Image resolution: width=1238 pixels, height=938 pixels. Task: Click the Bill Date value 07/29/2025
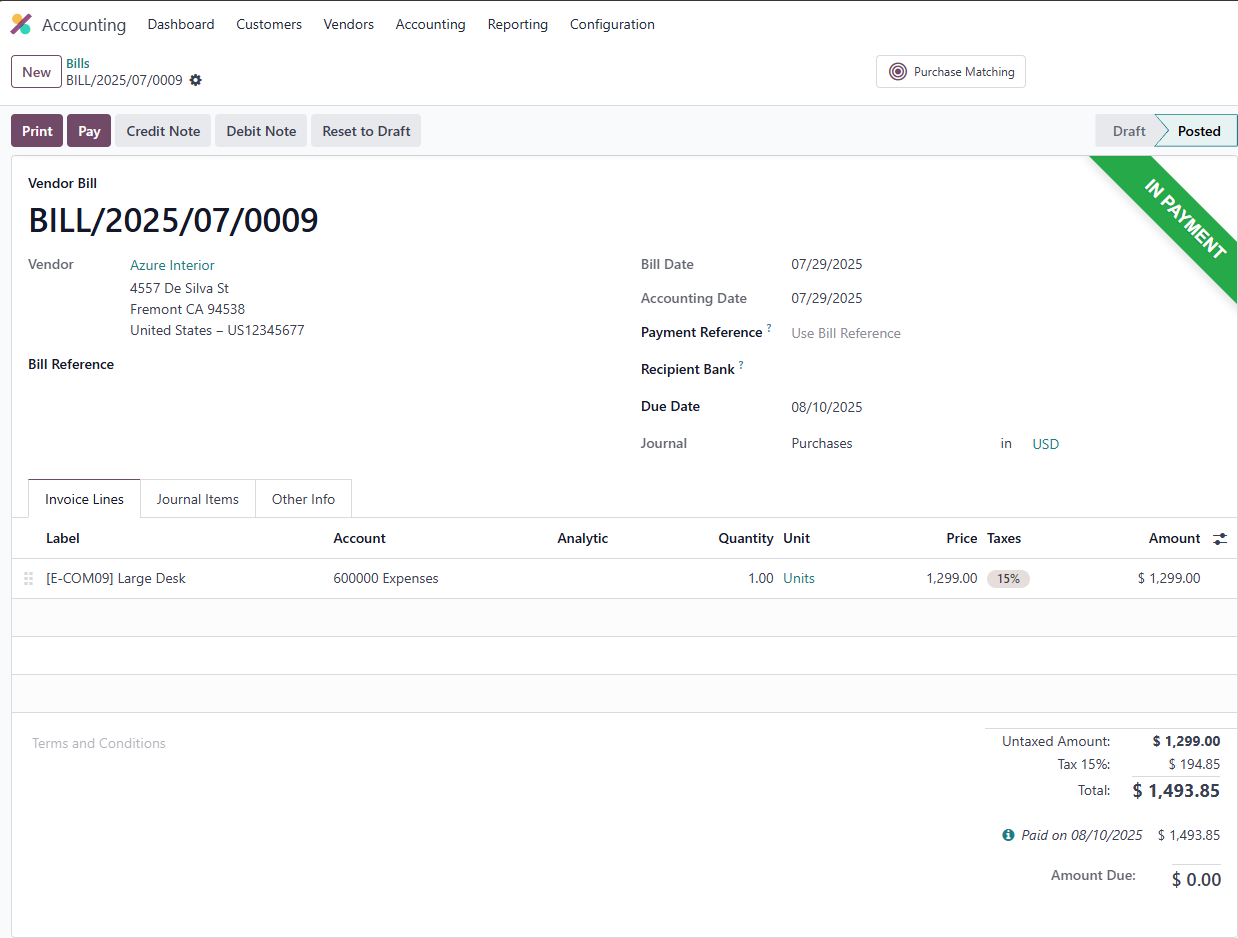(827, 265)
